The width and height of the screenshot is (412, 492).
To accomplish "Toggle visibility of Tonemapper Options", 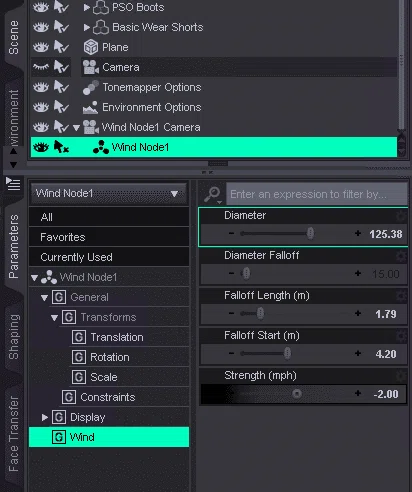I will click(x=41, y=87).
